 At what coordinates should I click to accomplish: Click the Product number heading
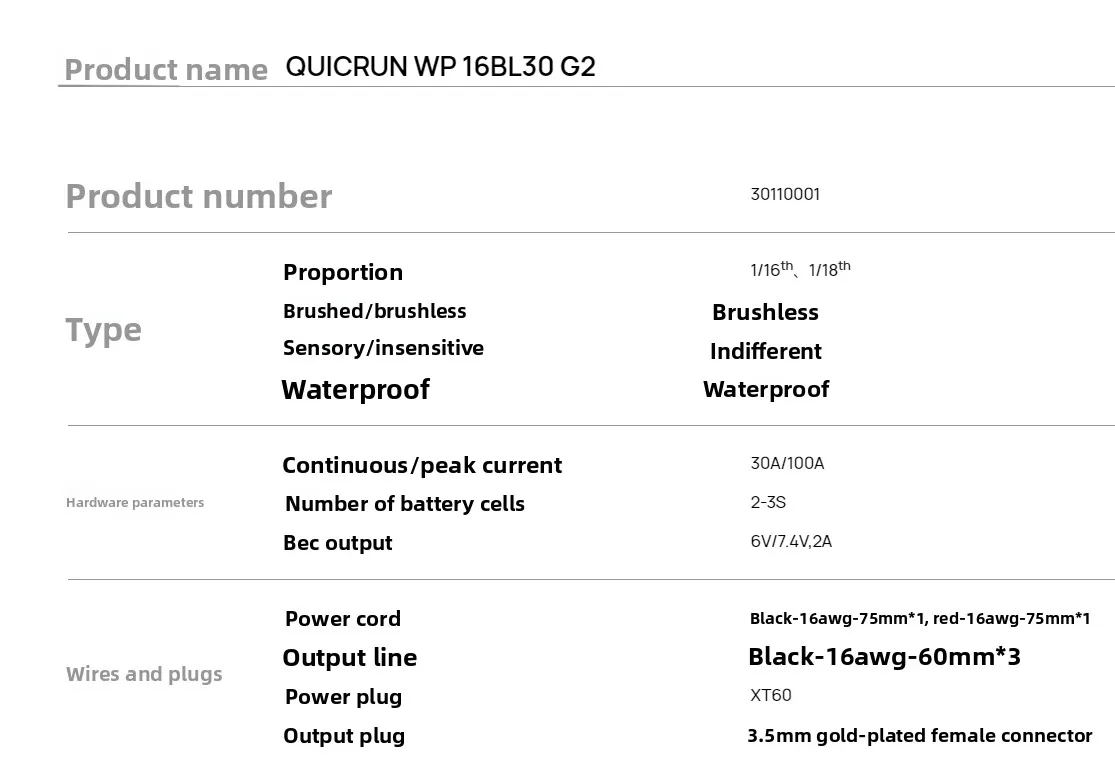pyautogui.click(x=198, y=196)
